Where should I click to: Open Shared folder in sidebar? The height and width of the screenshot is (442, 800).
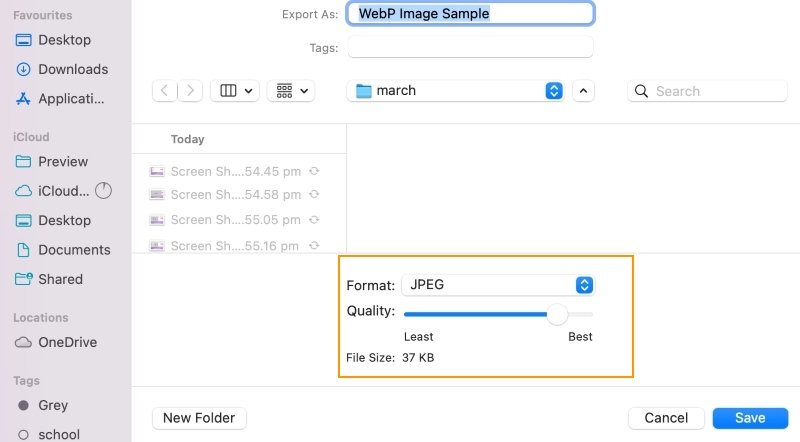(x=49, y=279)
